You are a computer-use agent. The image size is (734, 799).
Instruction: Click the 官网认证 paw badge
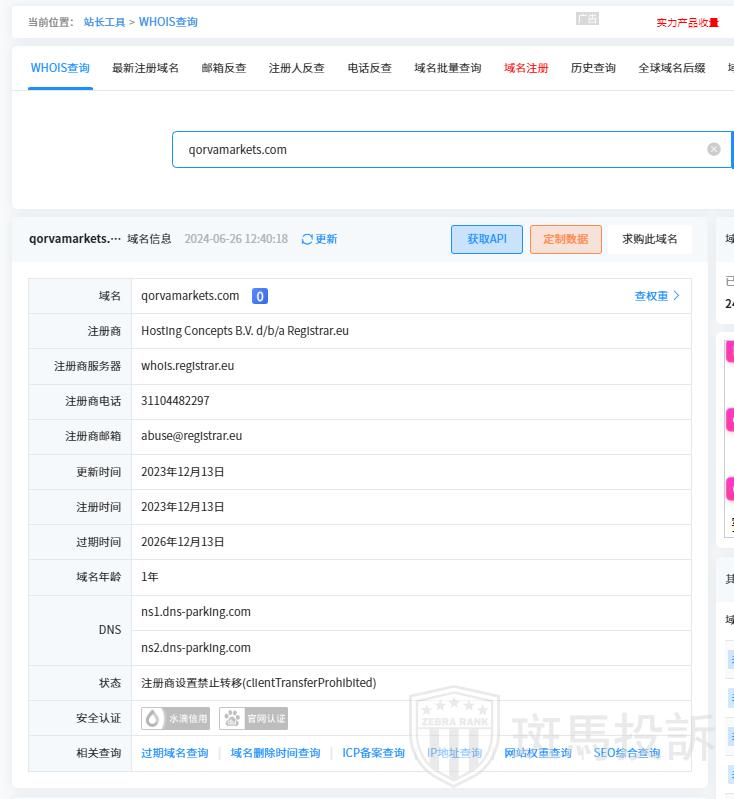[253, 718]
